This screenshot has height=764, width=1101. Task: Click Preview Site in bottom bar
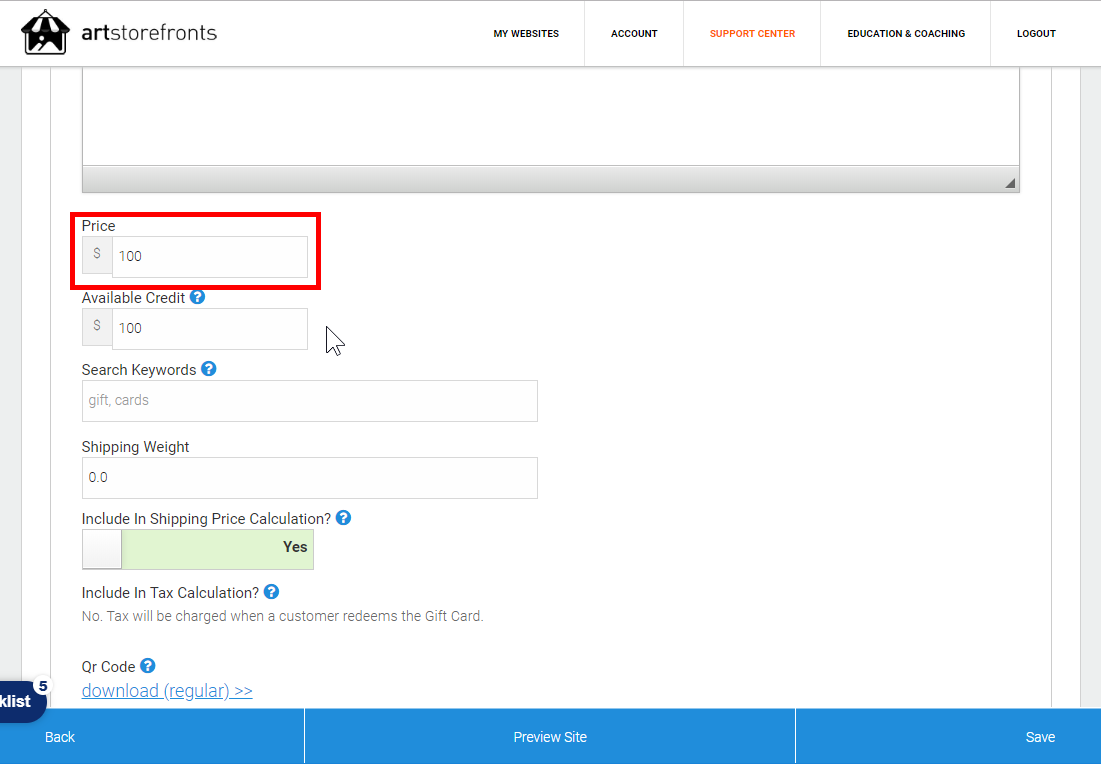550,737
